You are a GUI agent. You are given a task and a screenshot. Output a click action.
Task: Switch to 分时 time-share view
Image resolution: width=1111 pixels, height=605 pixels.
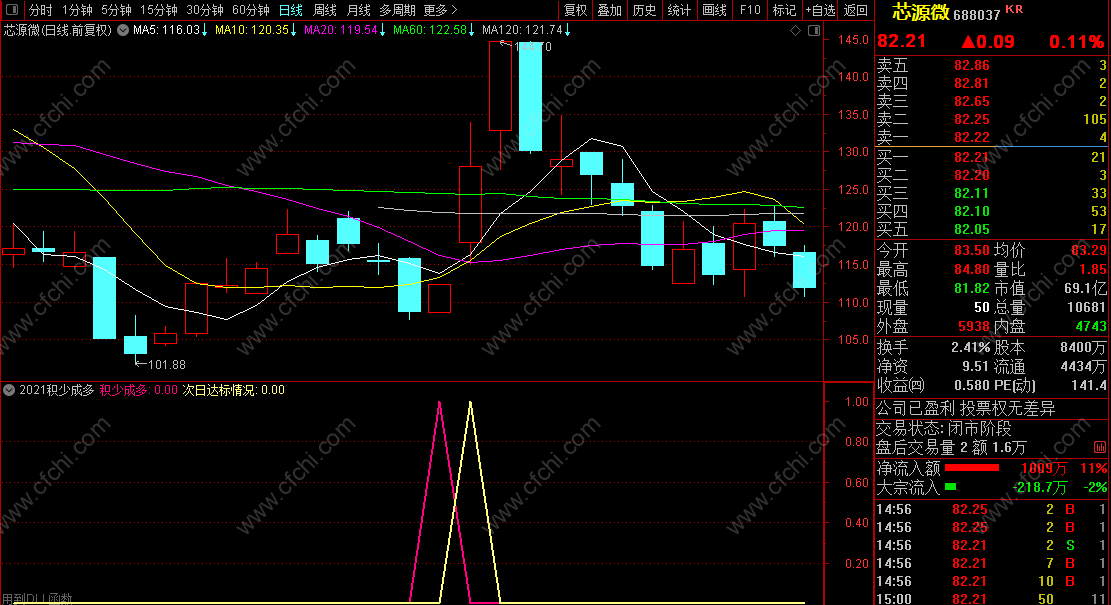[x=40, y=10]
